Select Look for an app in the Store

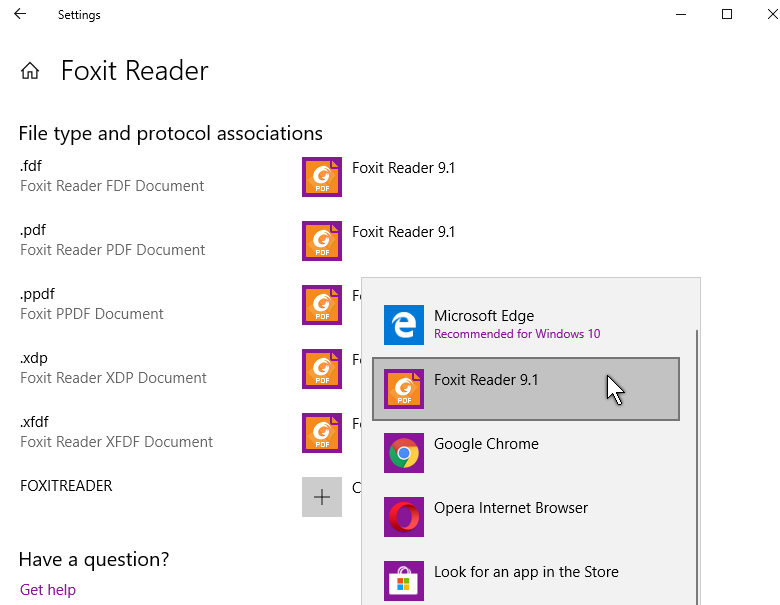pos(526,581)
